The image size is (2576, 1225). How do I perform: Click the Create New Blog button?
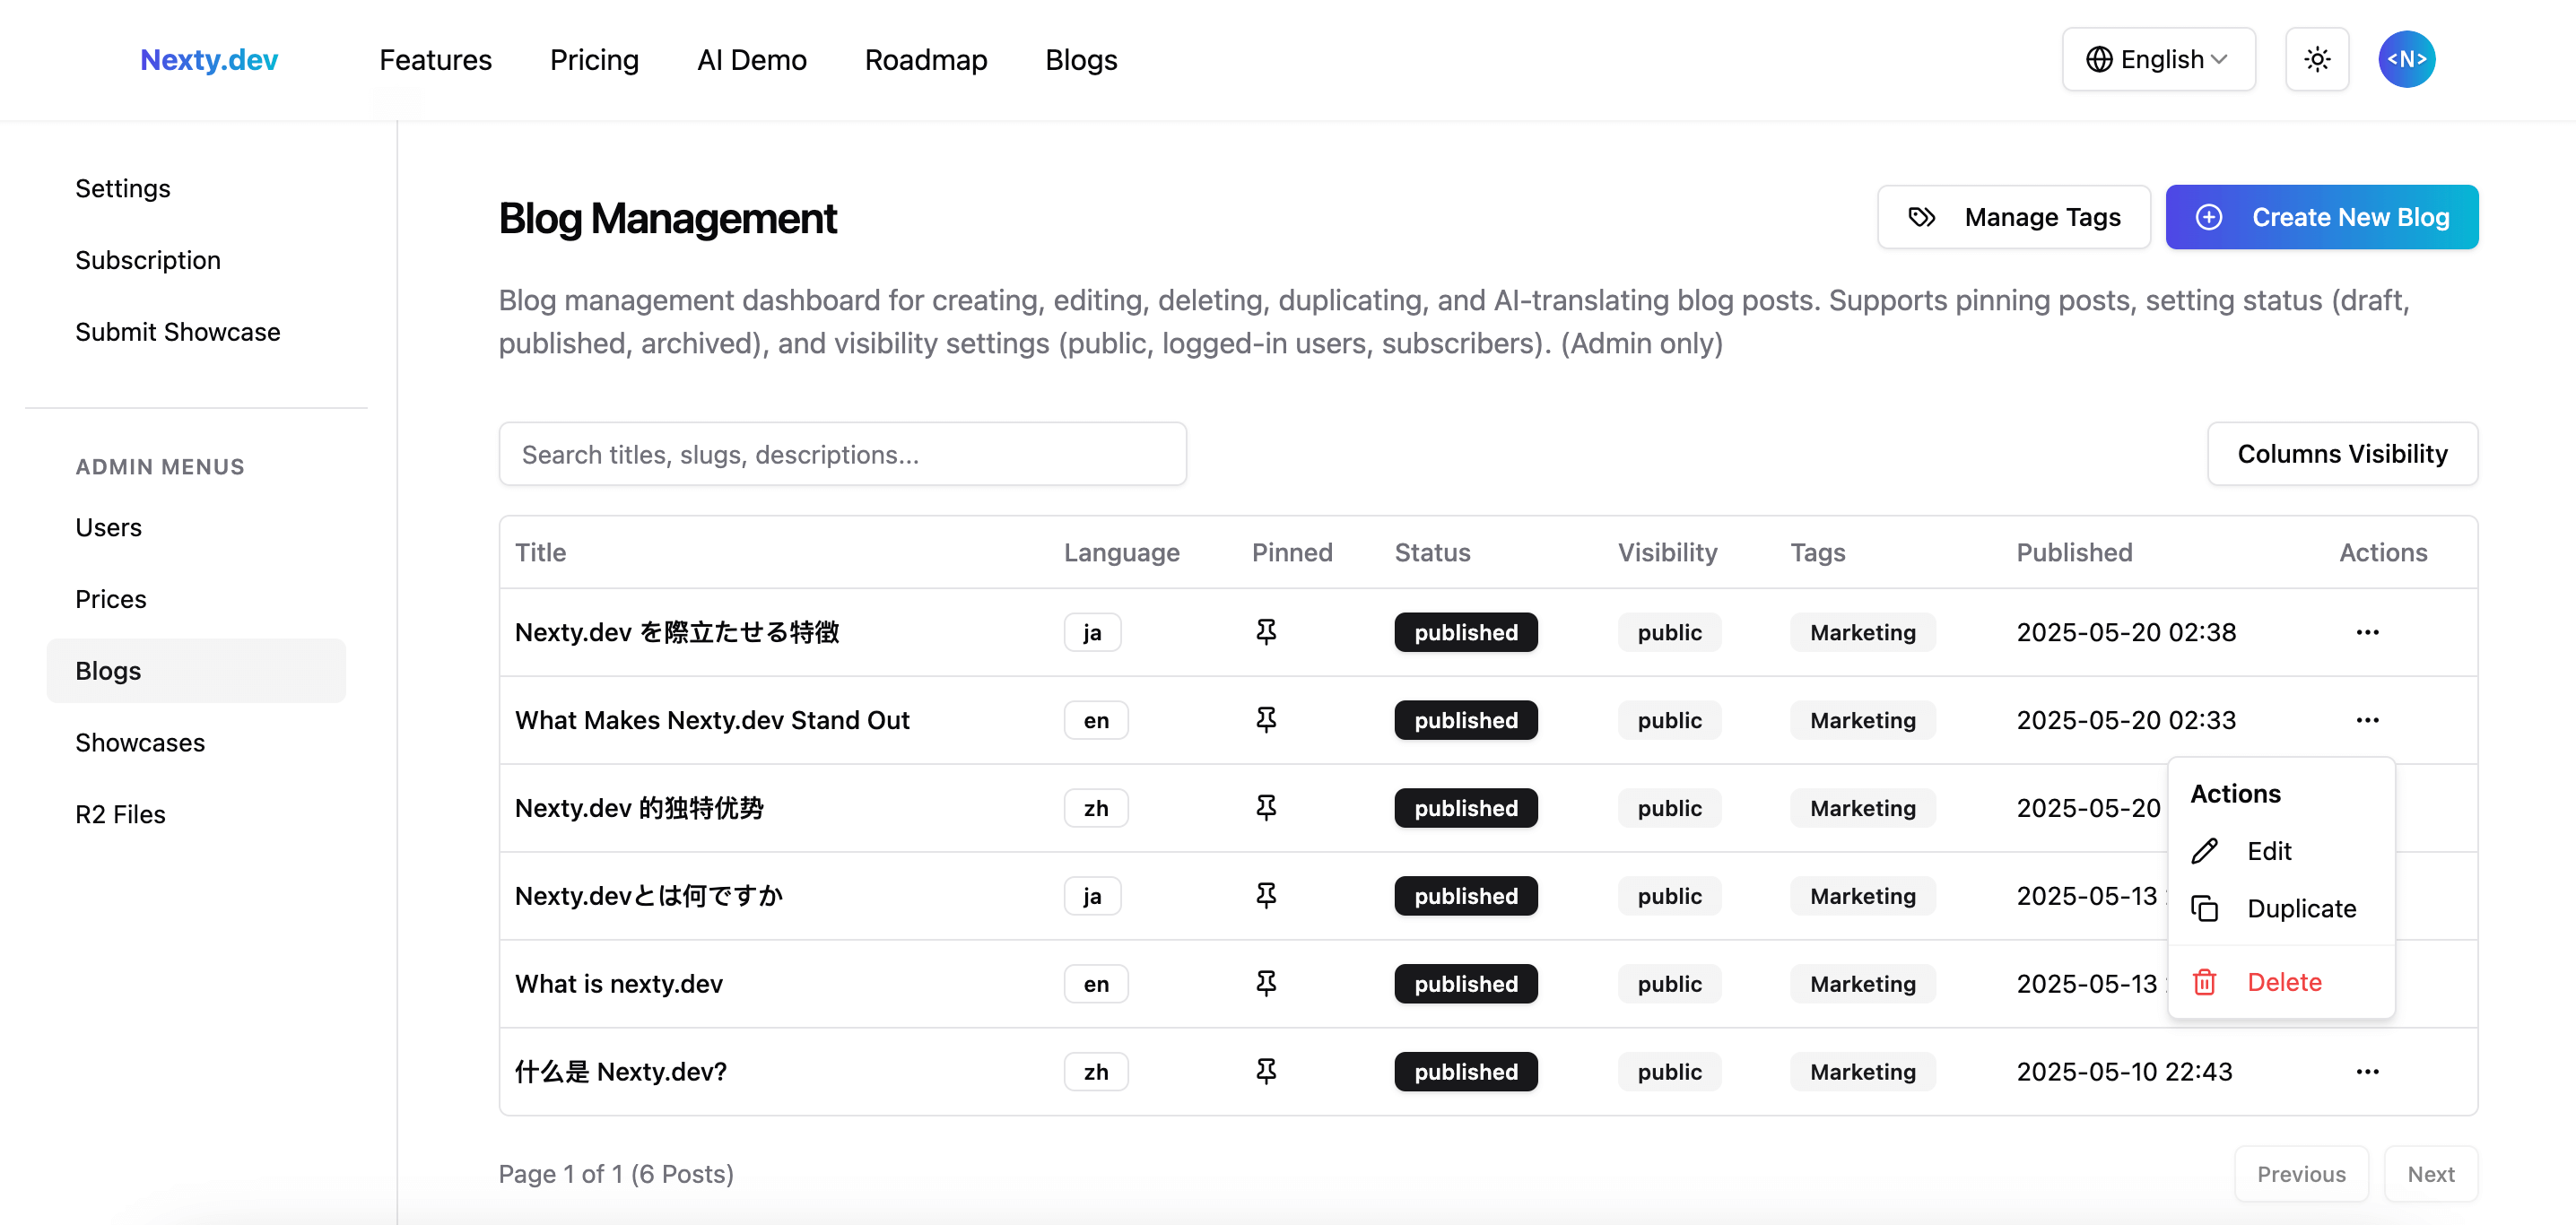tap(2320, 217)
